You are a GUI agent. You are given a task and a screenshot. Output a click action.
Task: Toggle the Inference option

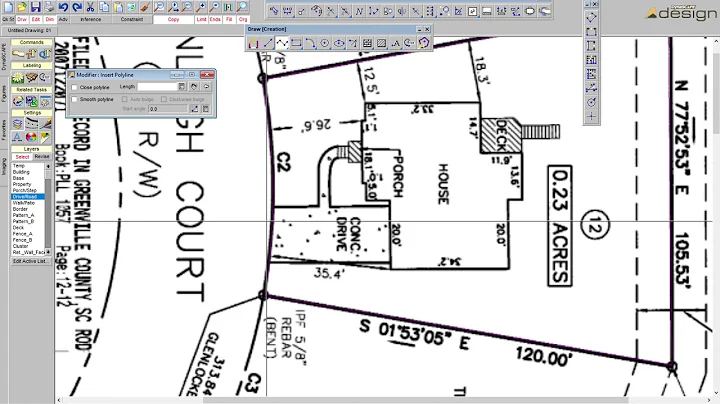[x=90, y=19]
